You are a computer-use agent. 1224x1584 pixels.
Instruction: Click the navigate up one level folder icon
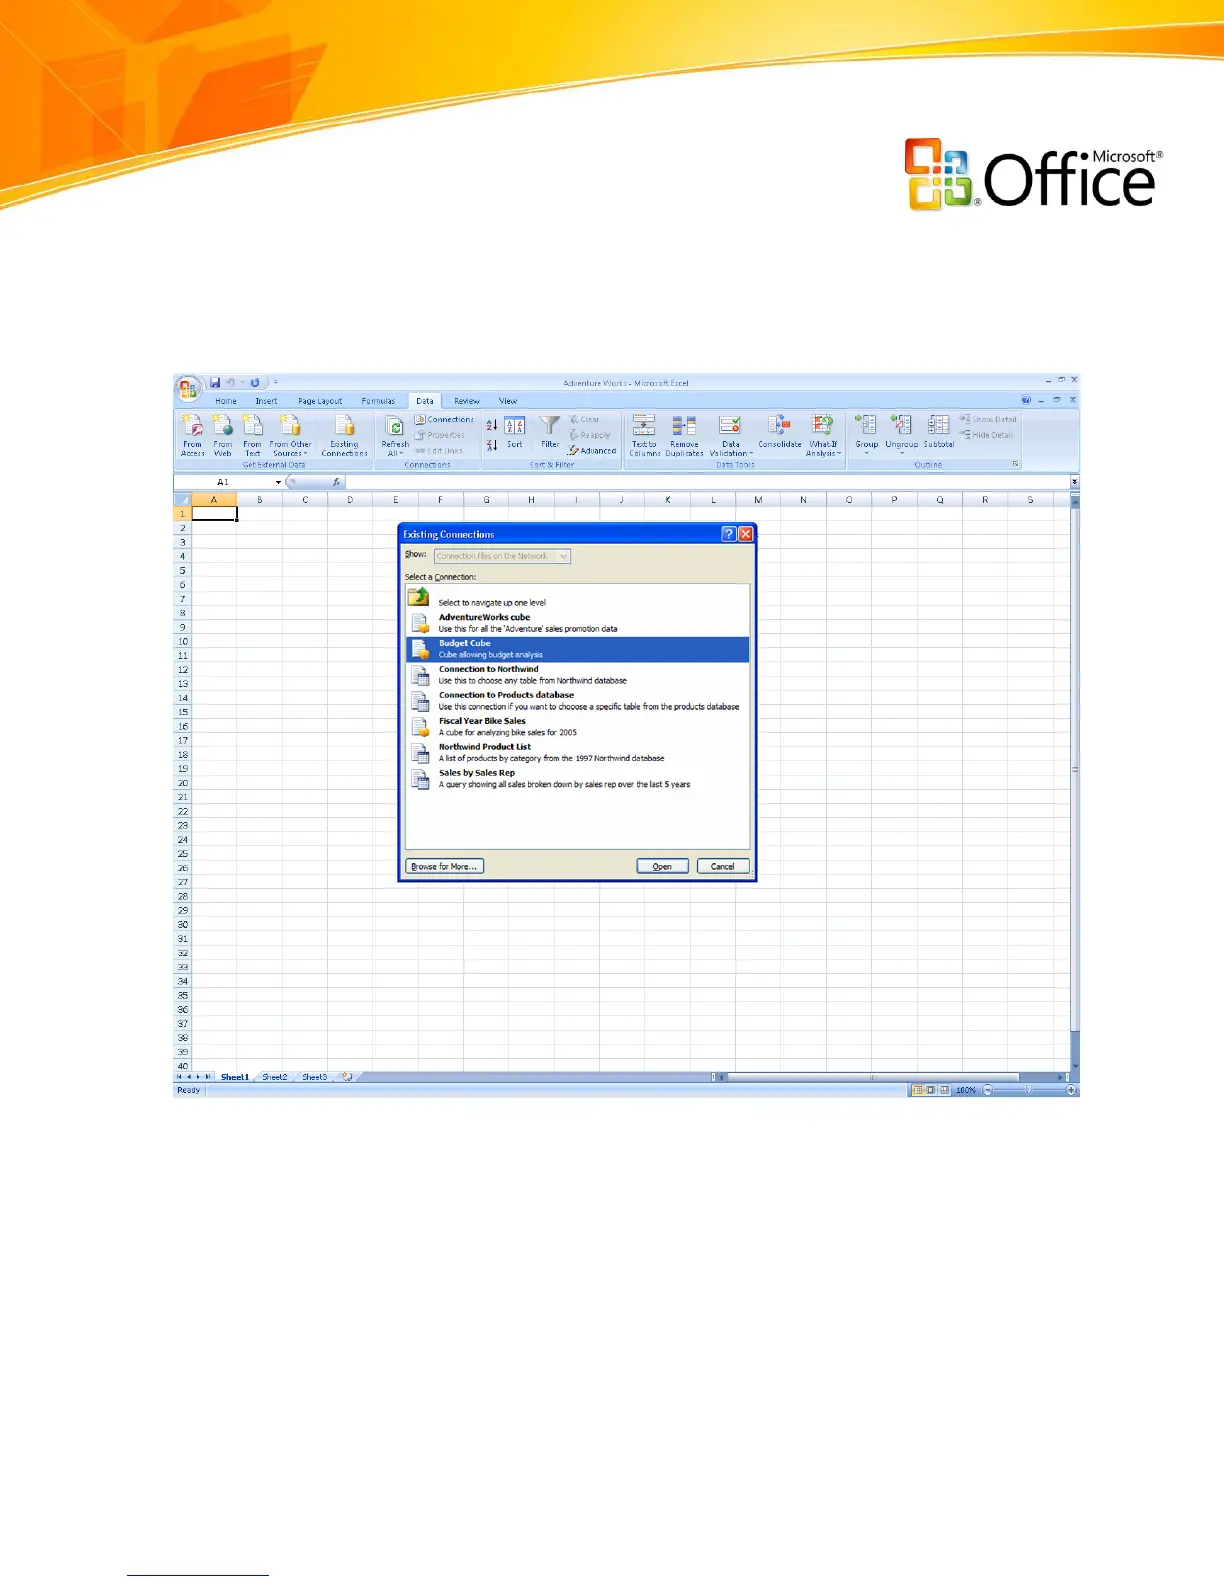click(418, 598)
